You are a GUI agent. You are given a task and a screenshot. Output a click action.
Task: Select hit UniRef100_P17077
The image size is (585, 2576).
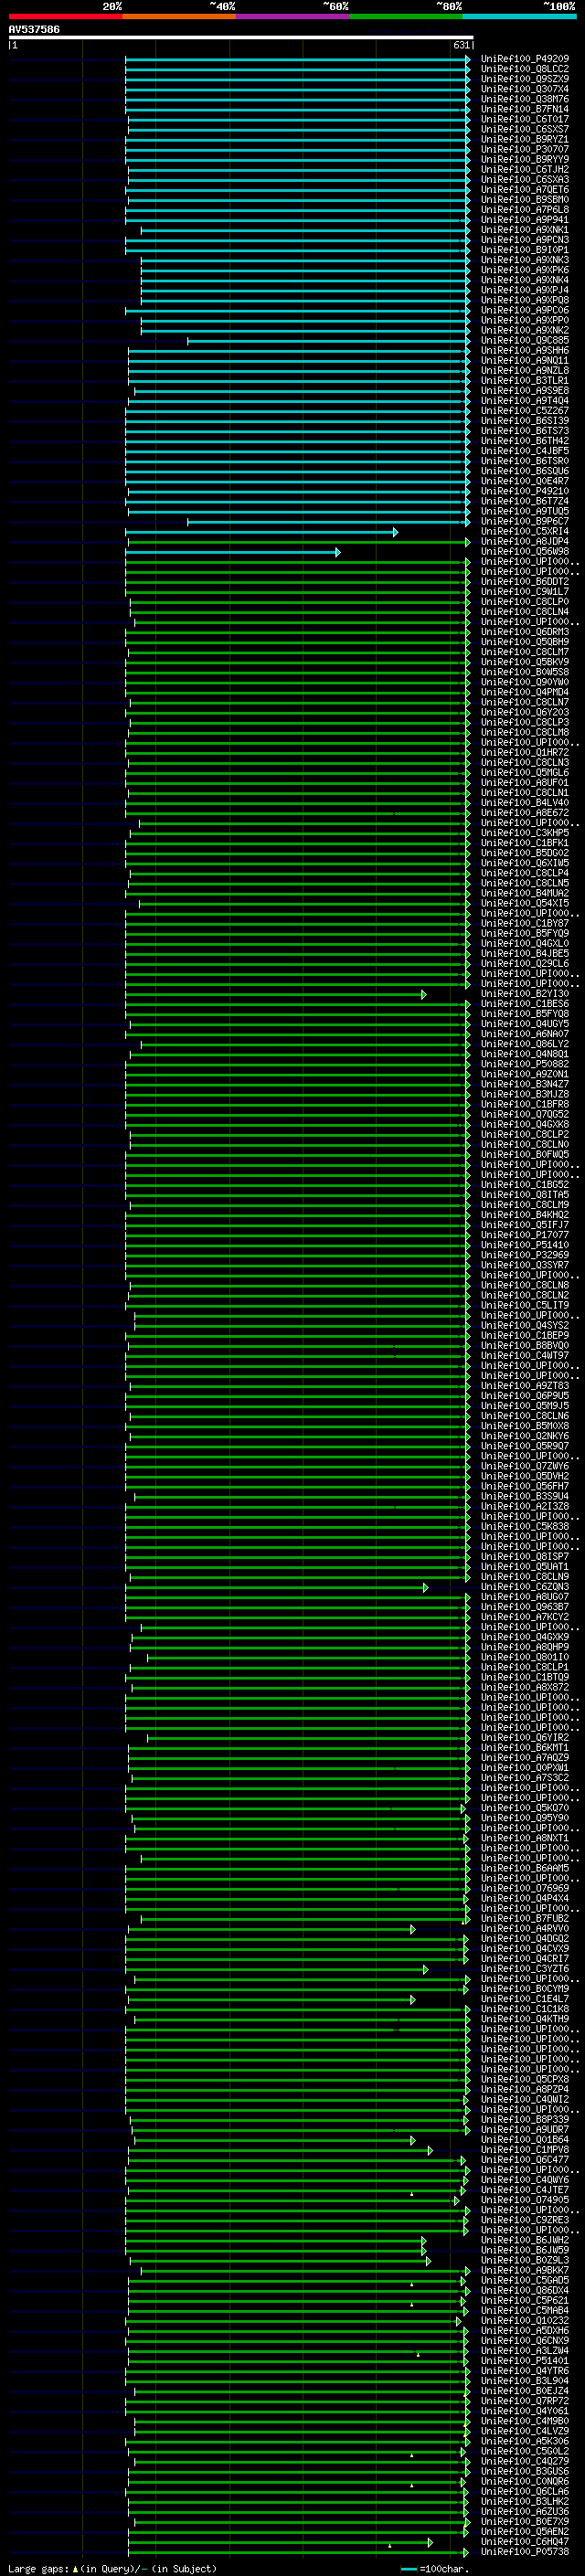click(525, 1234)
